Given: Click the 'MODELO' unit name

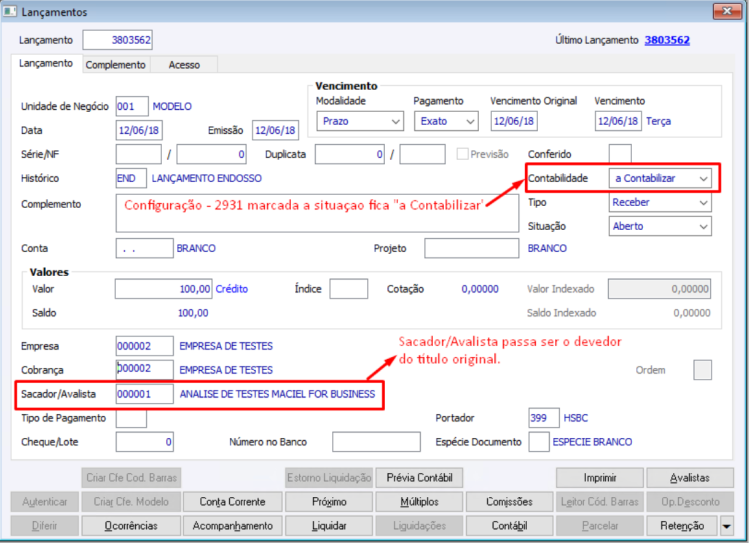Looking at the screenshot, I should (x=172, y=106).
